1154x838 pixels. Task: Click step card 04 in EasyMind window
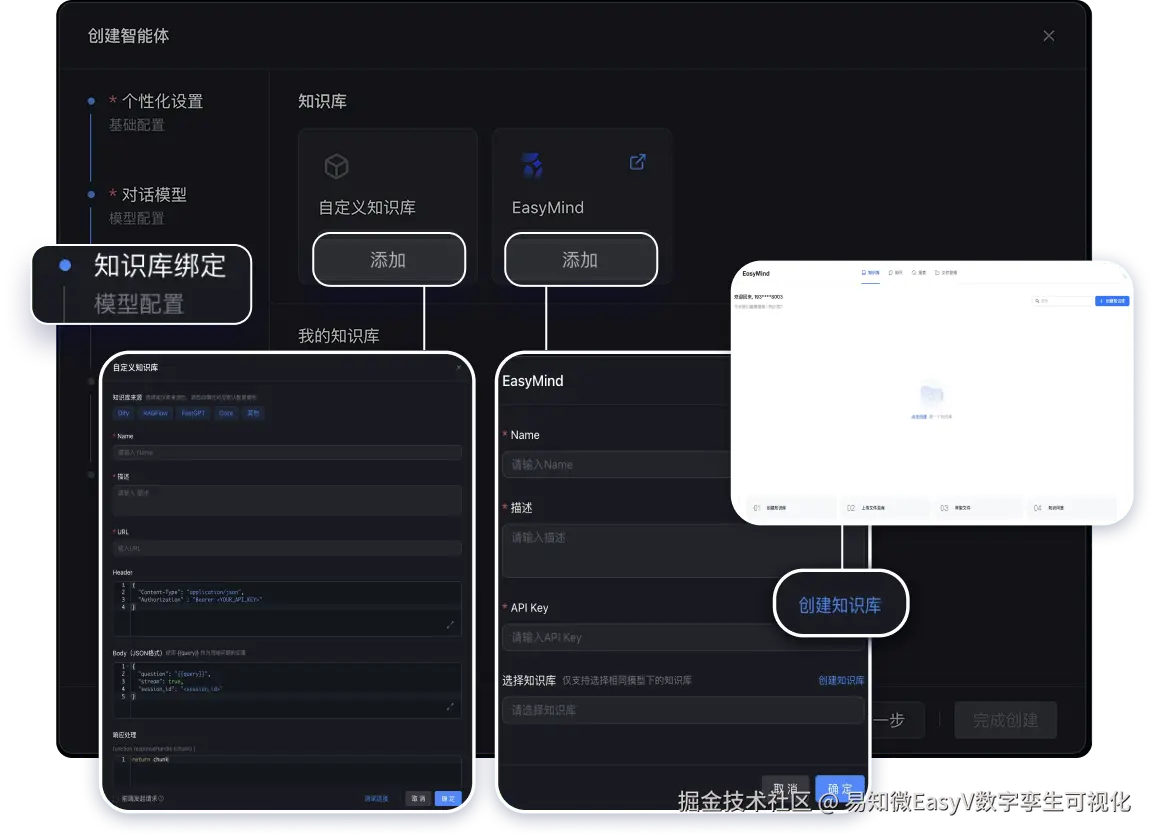pyautogui.click(x=1072, y=508)
